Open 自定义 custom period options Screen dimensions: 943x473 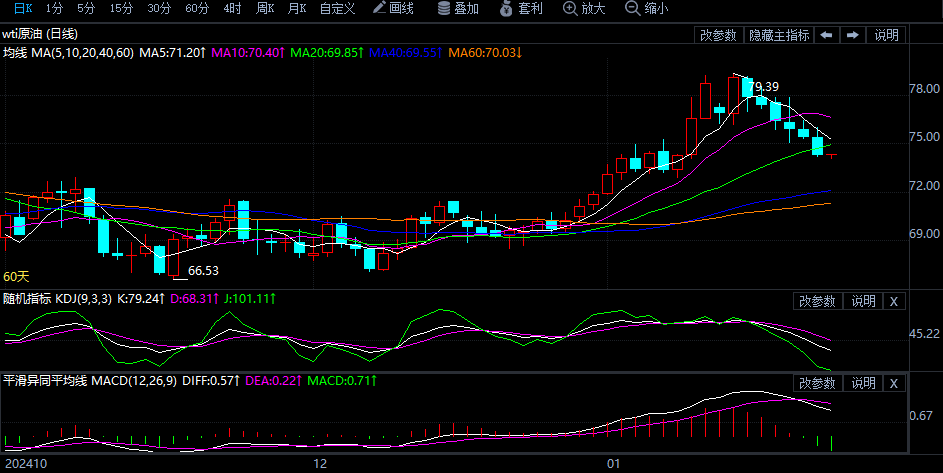coord(337,8)
